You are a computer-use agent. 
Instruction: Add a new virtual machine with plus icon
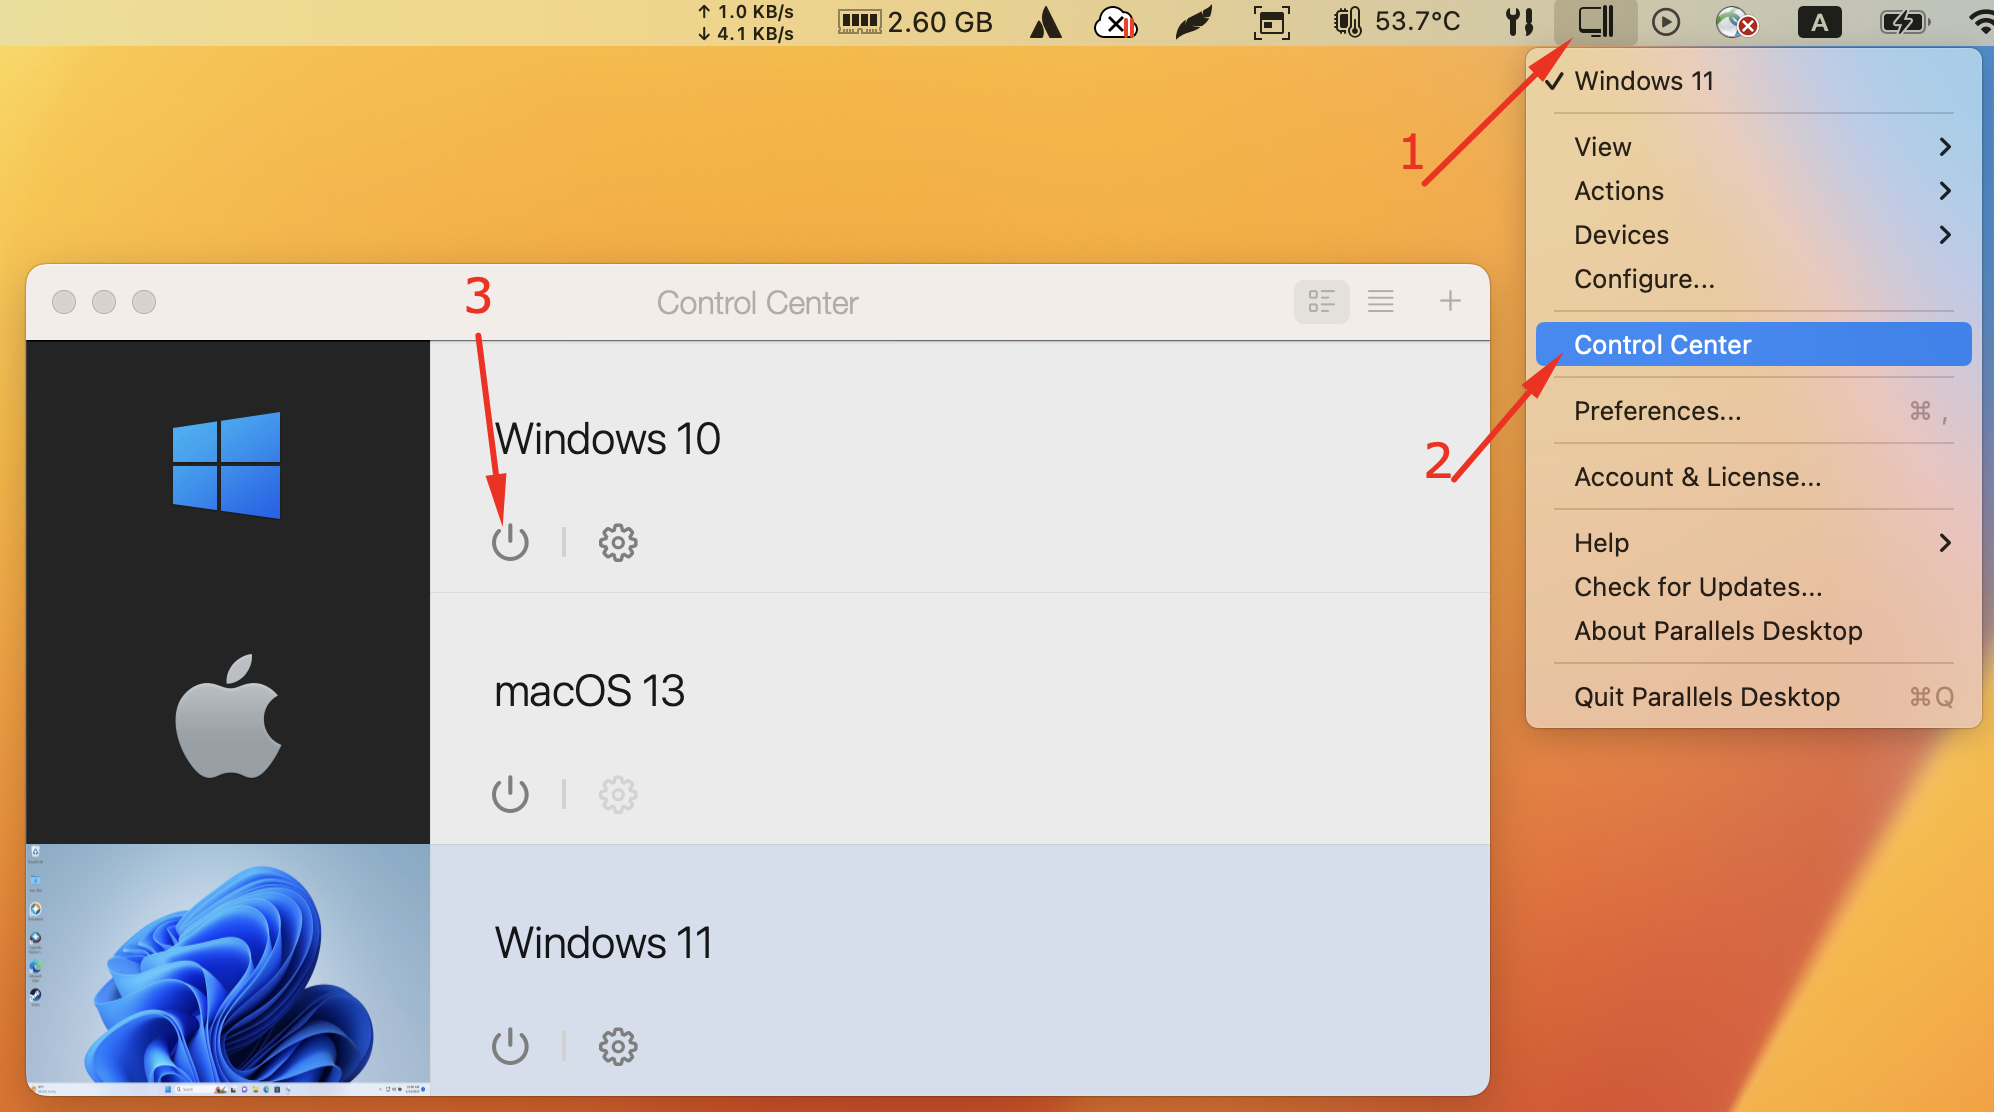(x=1450, y=301)
